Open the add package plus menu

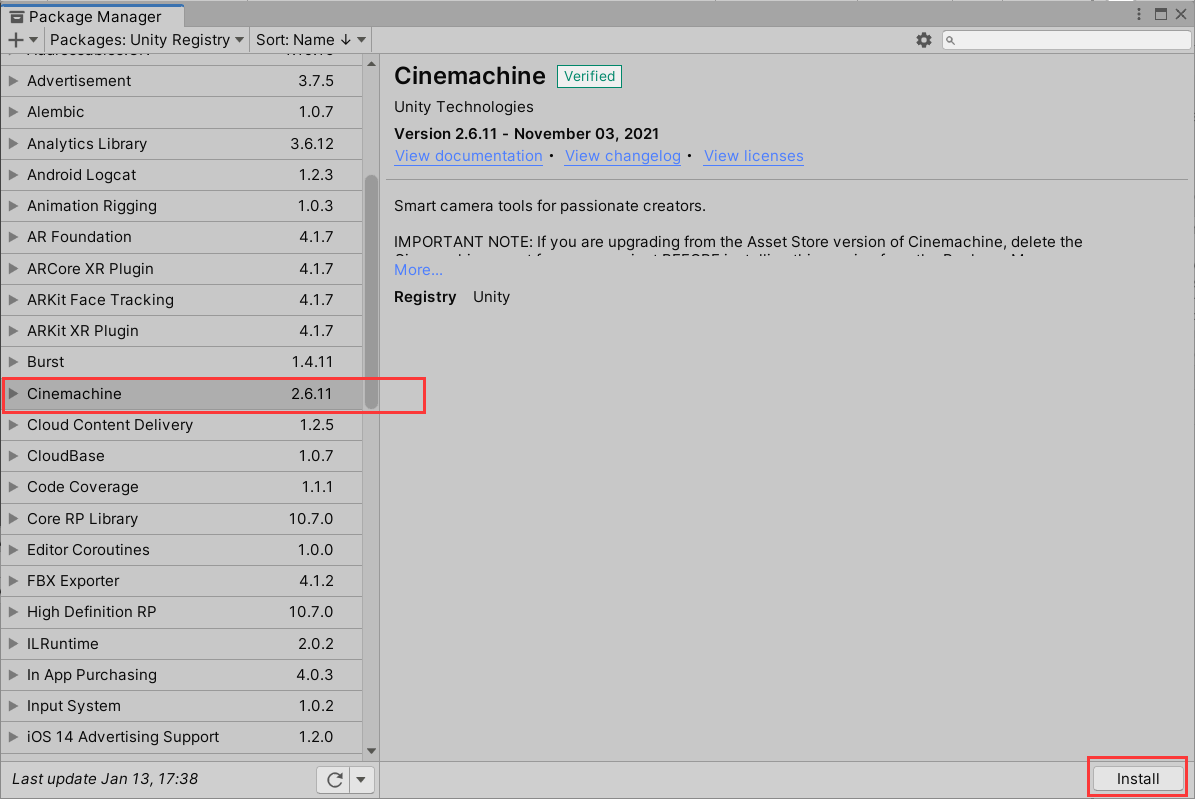22,40
